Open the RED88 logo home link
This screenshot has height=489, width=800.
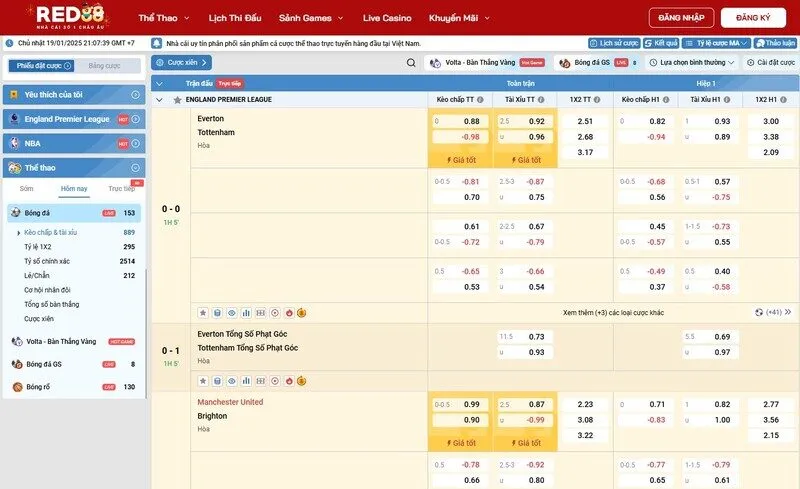[x=68, y=17]
